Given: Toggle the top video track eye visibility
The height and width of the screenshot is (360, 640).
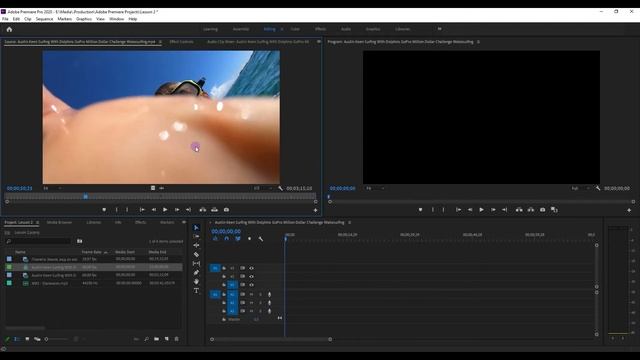Looking at the screenshot, I should [251, 268].
